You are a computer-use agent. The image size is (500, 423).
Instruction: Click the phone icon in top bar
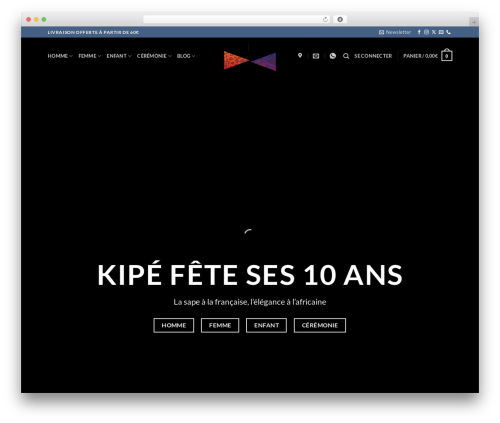point(448,32)
